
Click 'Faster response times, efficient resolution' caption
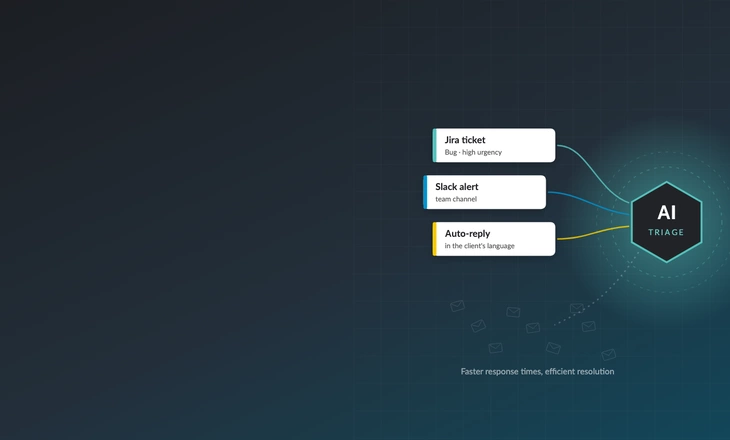(537, 371)
